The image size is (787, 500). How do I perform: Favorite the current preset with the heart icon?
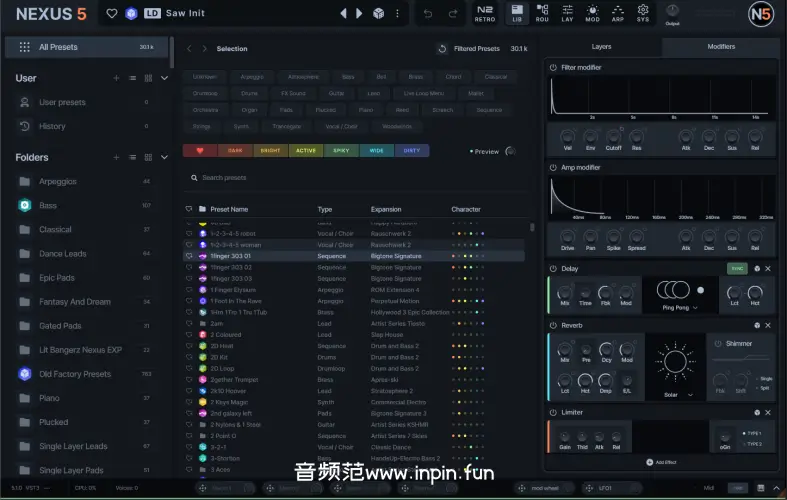pos(112,13)
